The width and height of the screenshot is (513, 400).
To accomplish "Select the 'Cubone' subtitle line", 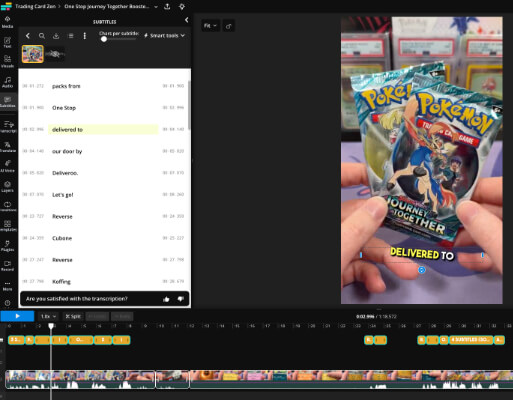I will point(103,238).
